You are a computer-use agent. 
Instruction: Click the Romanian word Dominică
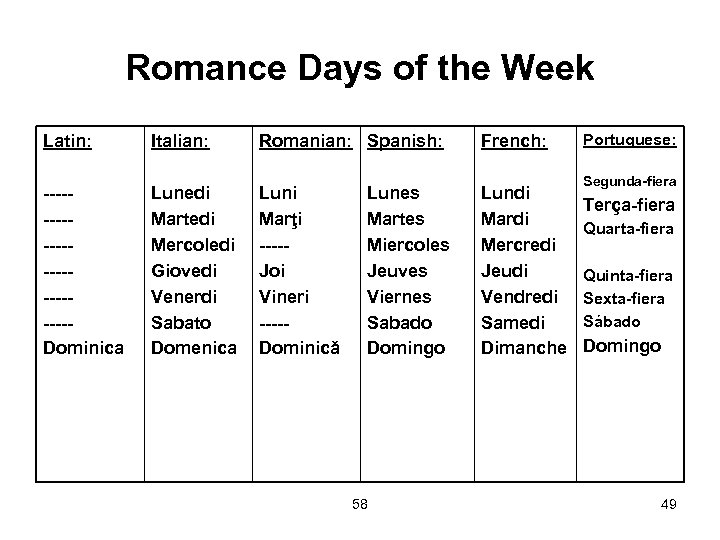(300, 348)
